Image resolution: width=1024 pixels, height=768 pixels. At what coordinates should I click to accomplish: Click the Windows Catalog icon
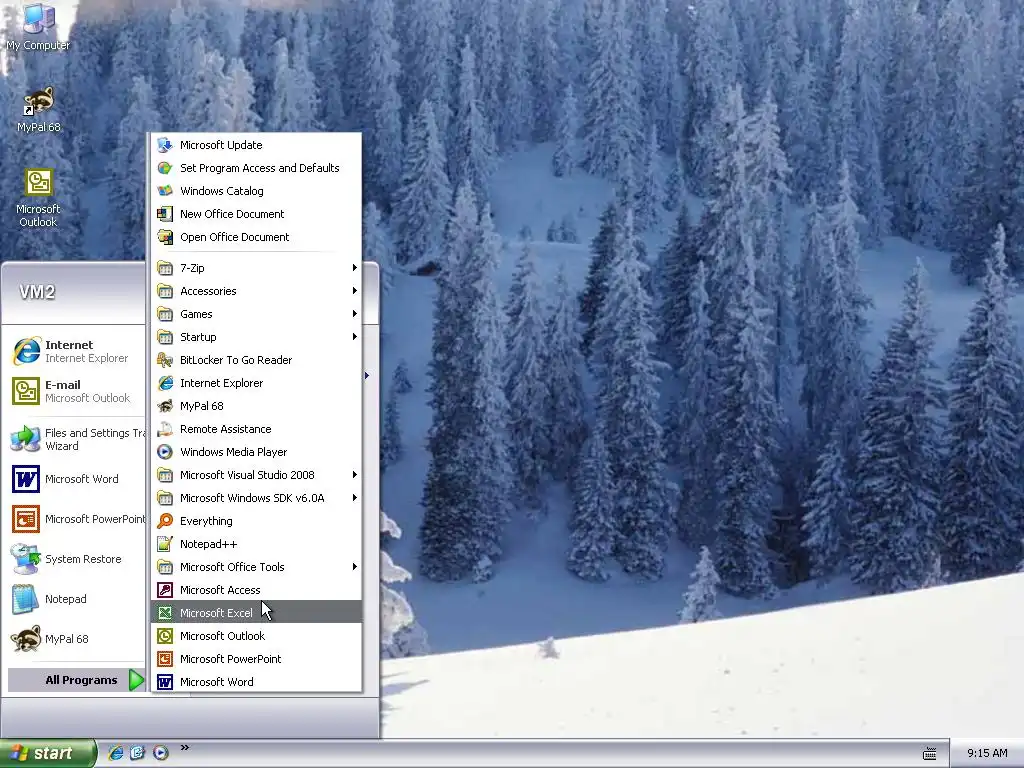point(165,191)
